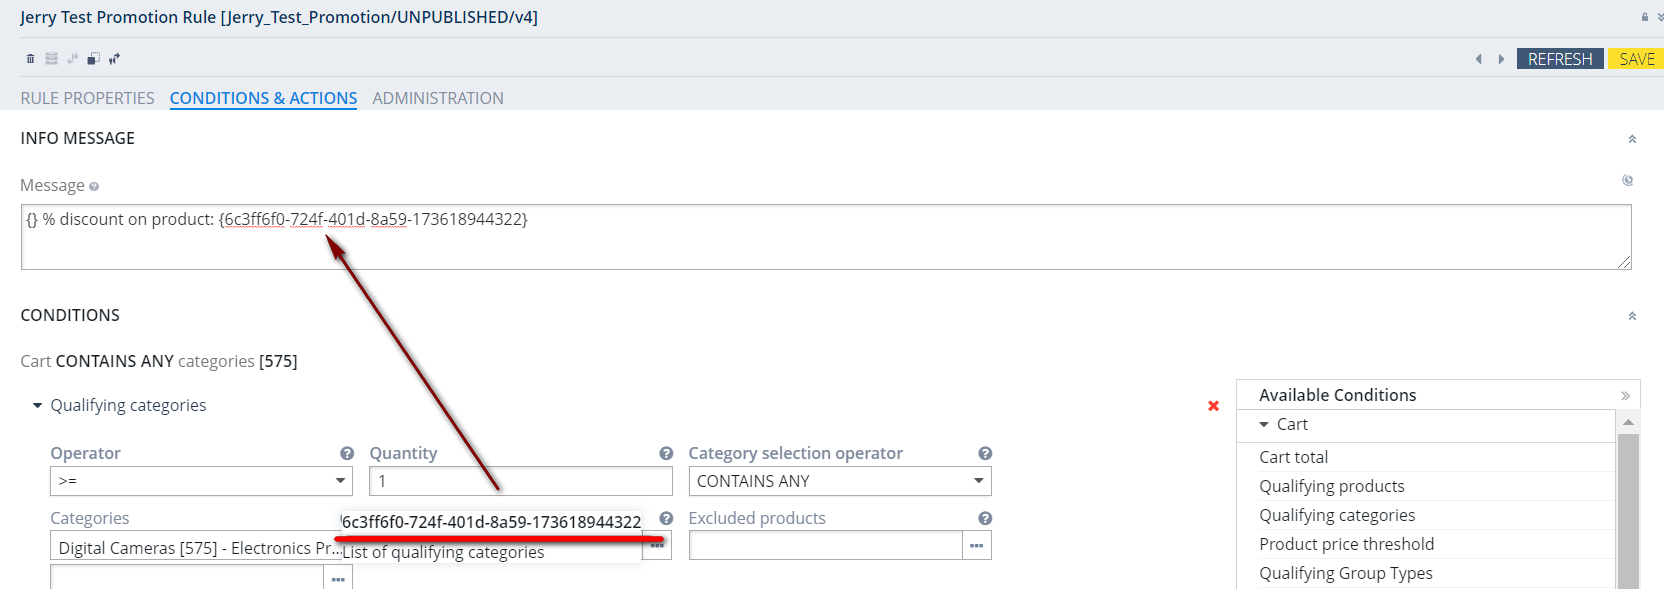Switch to the RULE PROPERTIES tab
This screenshot has height=589, width=1664.
pyautogui.click(x=87, y=98)
